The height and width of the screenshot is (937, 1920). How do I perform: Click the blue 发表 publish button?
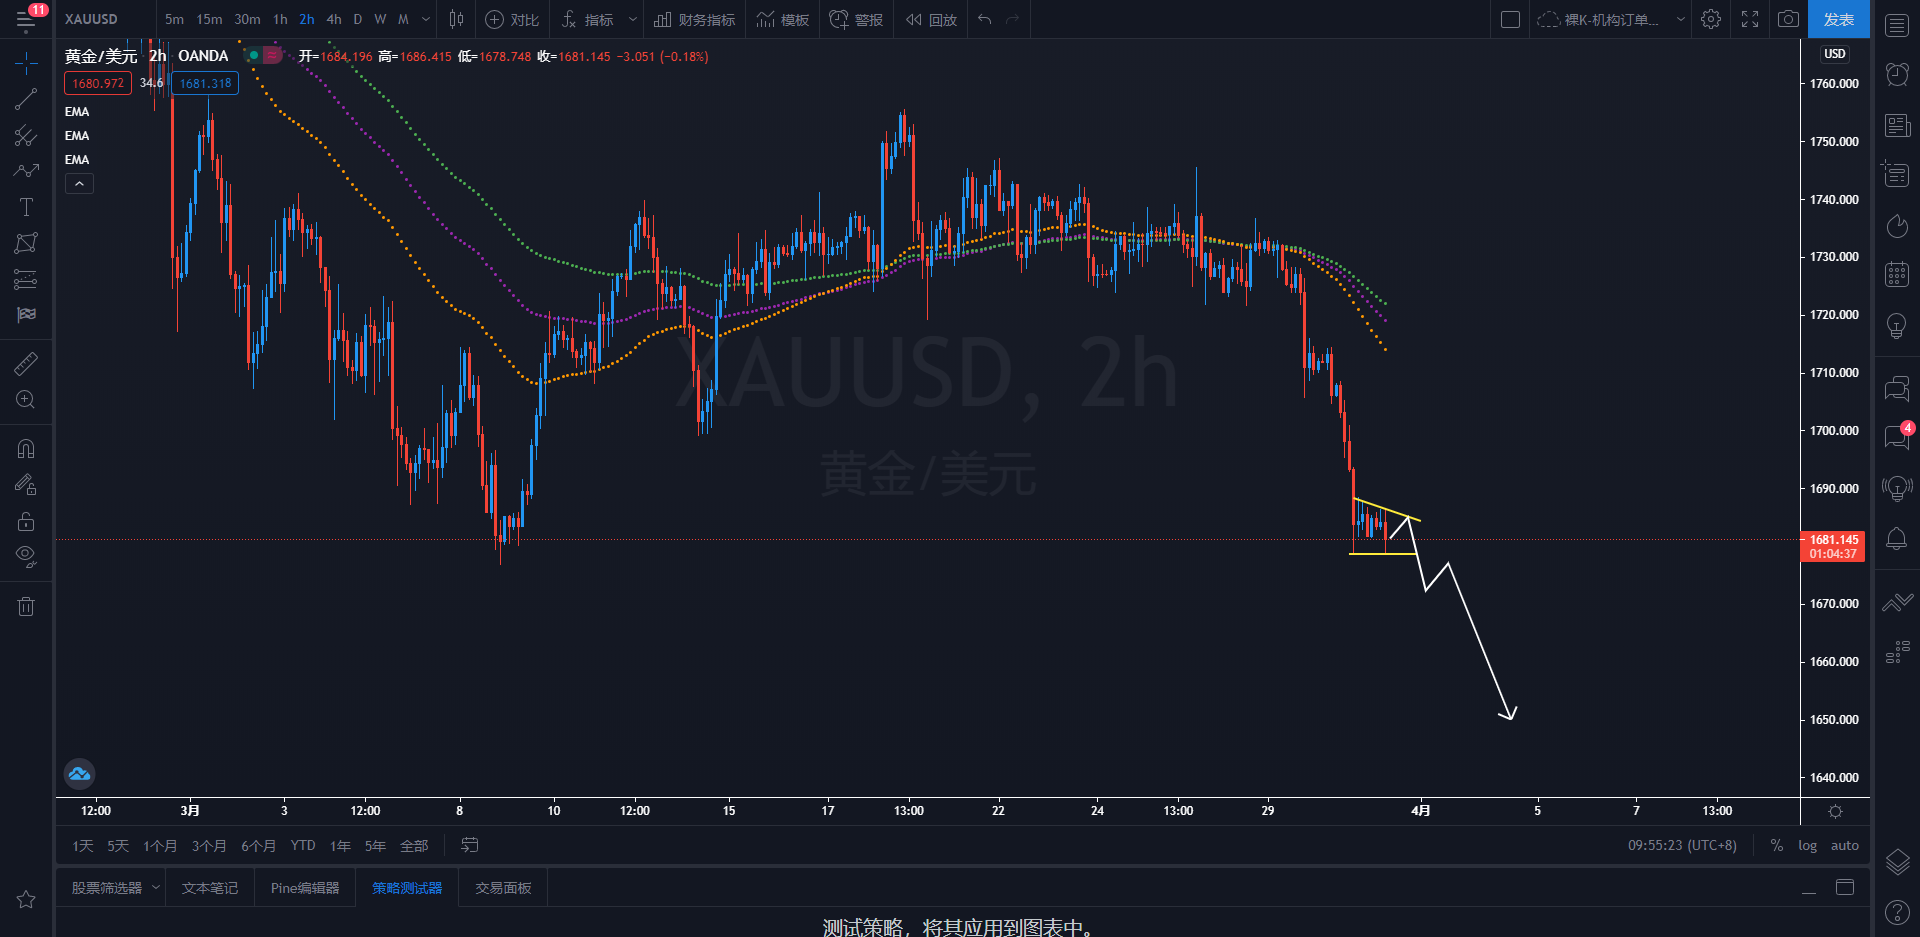(x=1838, y=19)
